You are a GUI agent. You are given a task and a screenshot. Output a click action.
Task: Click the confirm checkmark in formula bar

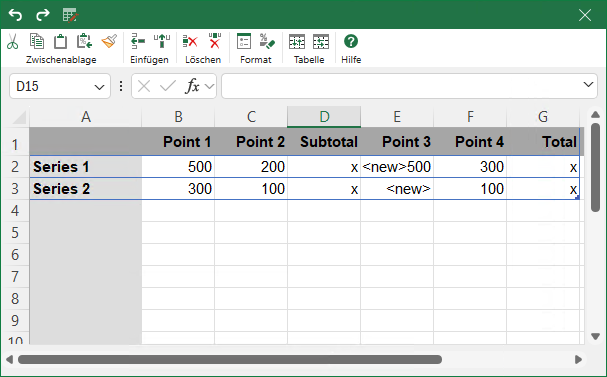(168, 86)
